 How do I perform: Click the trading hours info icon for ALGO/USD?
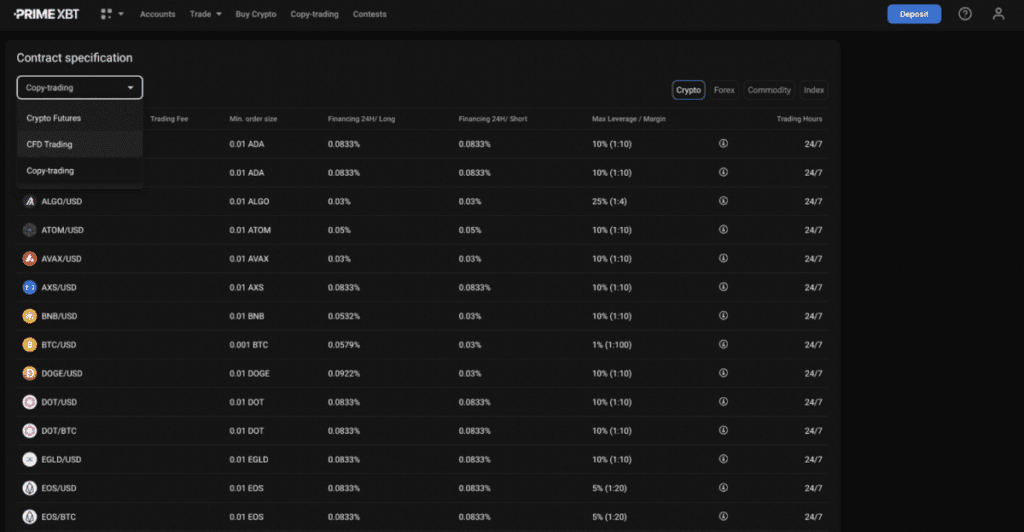(x=723, y=201)
